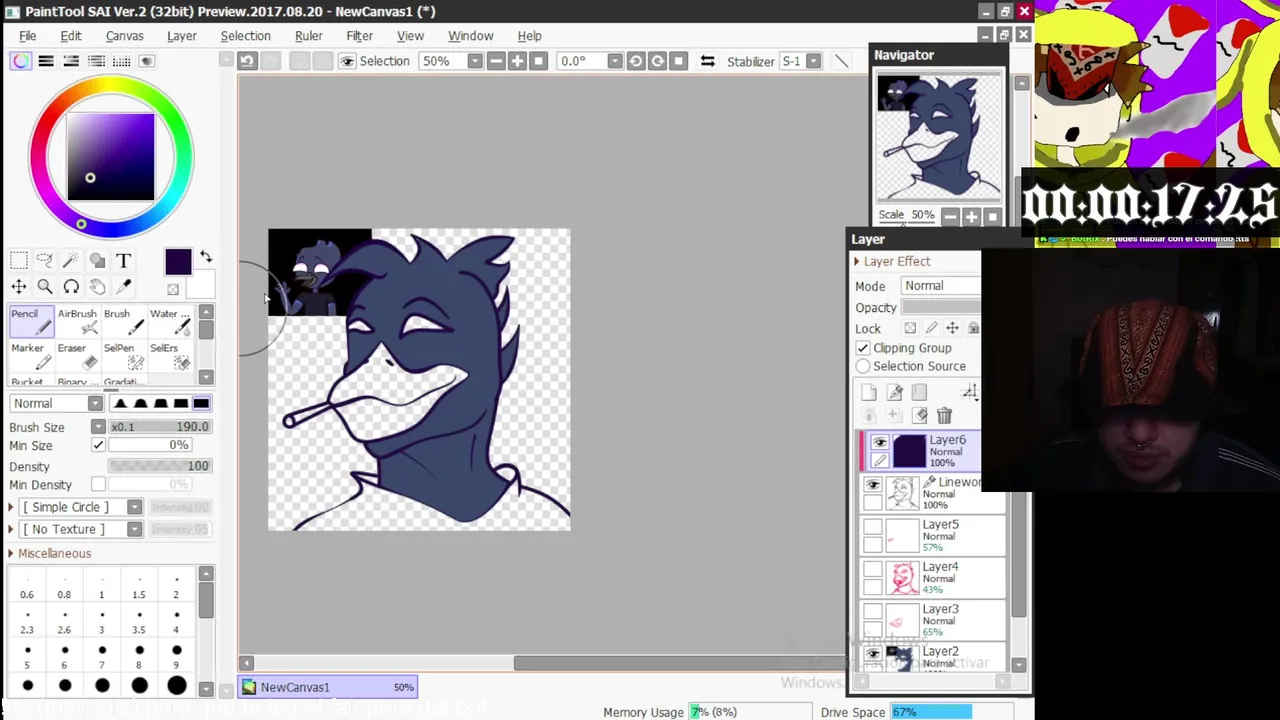Open Brush Size multiplier dropdown
The image size is (1280, 720).
[x=98, y=427]
